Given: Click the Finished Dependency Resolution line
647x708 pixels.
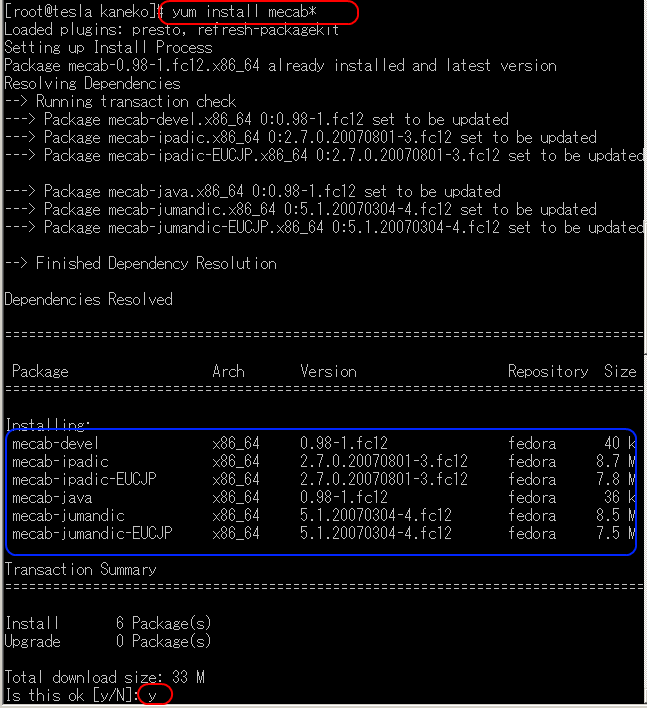Looking at the screenshot, I should point(140,263).
